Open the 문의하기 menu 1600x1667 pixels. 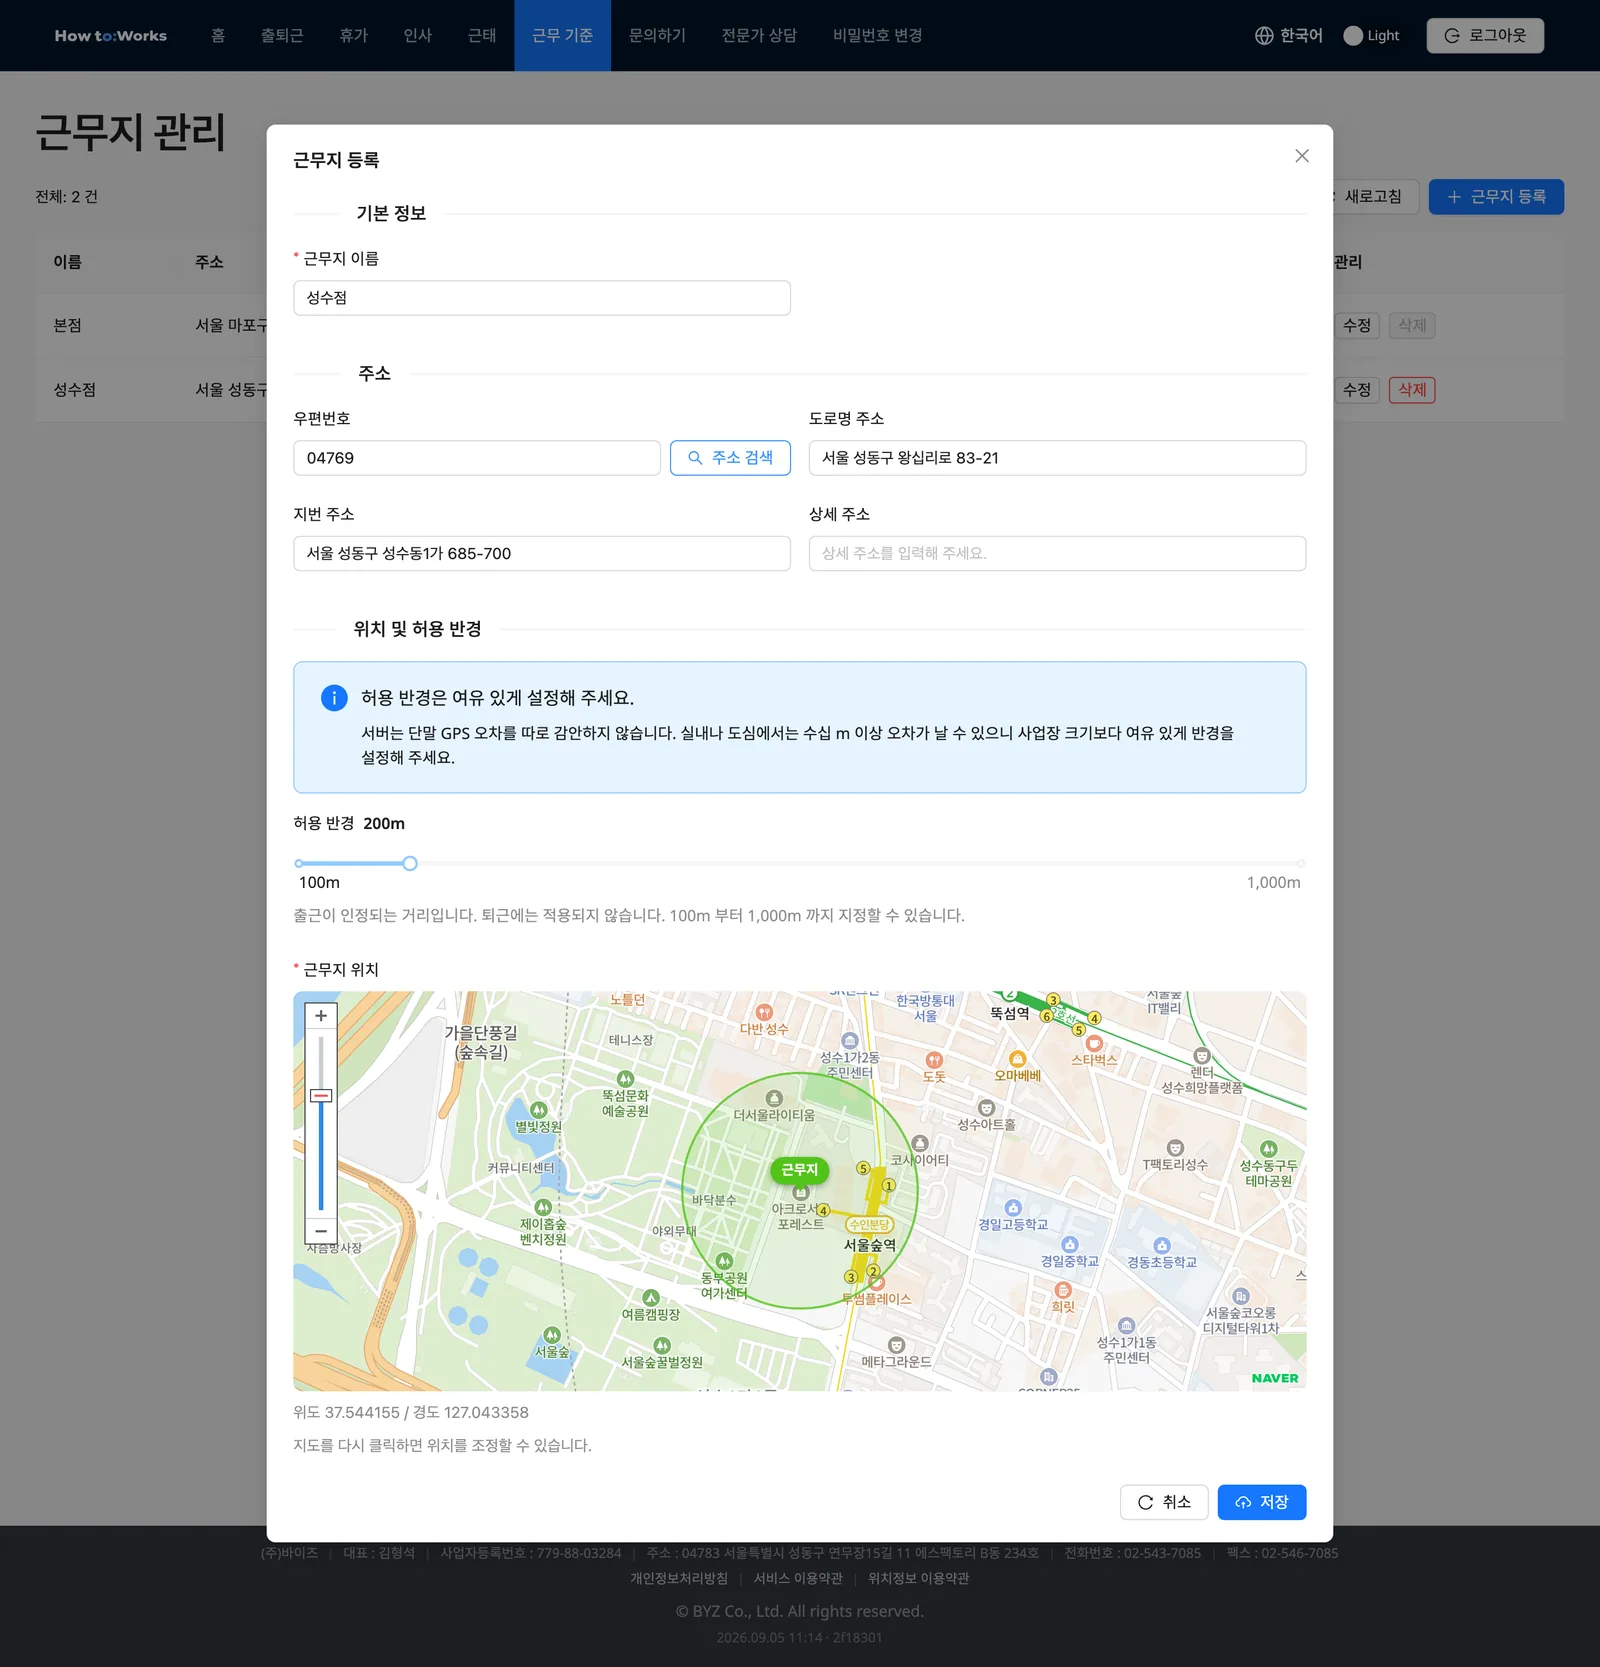point(658,36)
